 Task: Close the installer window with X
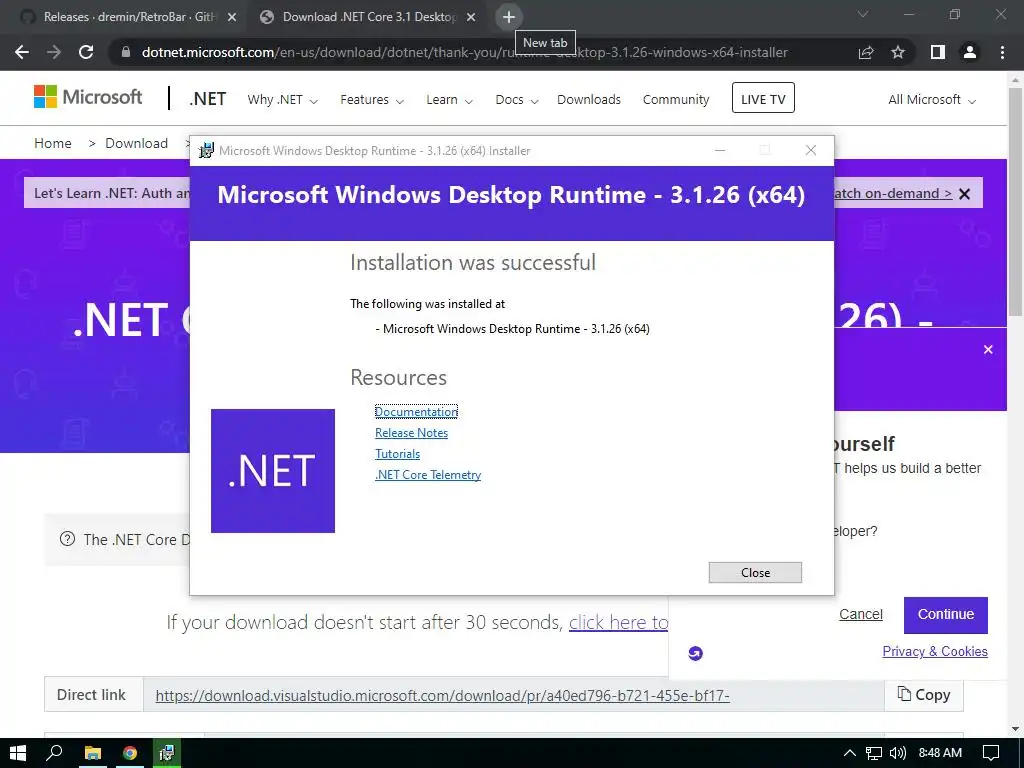point(811,150)
